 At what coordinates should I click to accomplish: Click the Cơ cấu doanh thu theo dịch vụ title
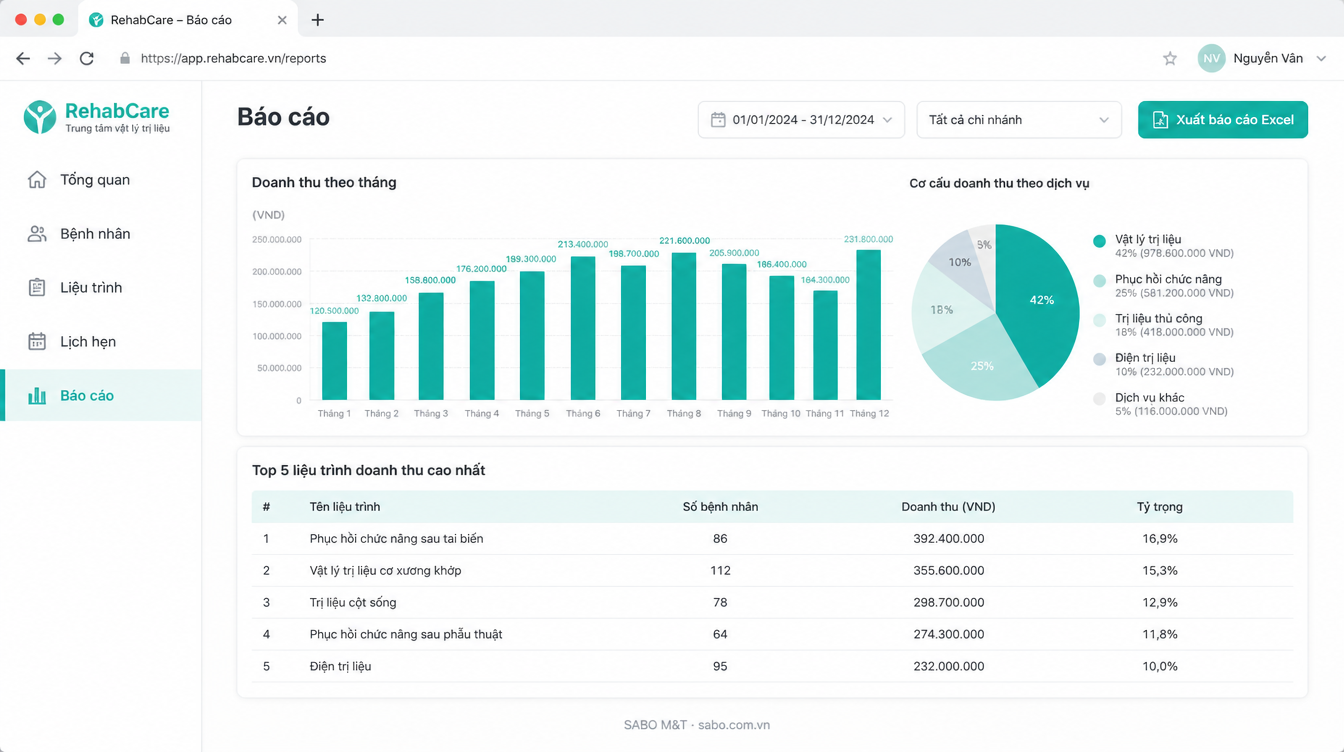pyautogui.click(x=999, y=183)
